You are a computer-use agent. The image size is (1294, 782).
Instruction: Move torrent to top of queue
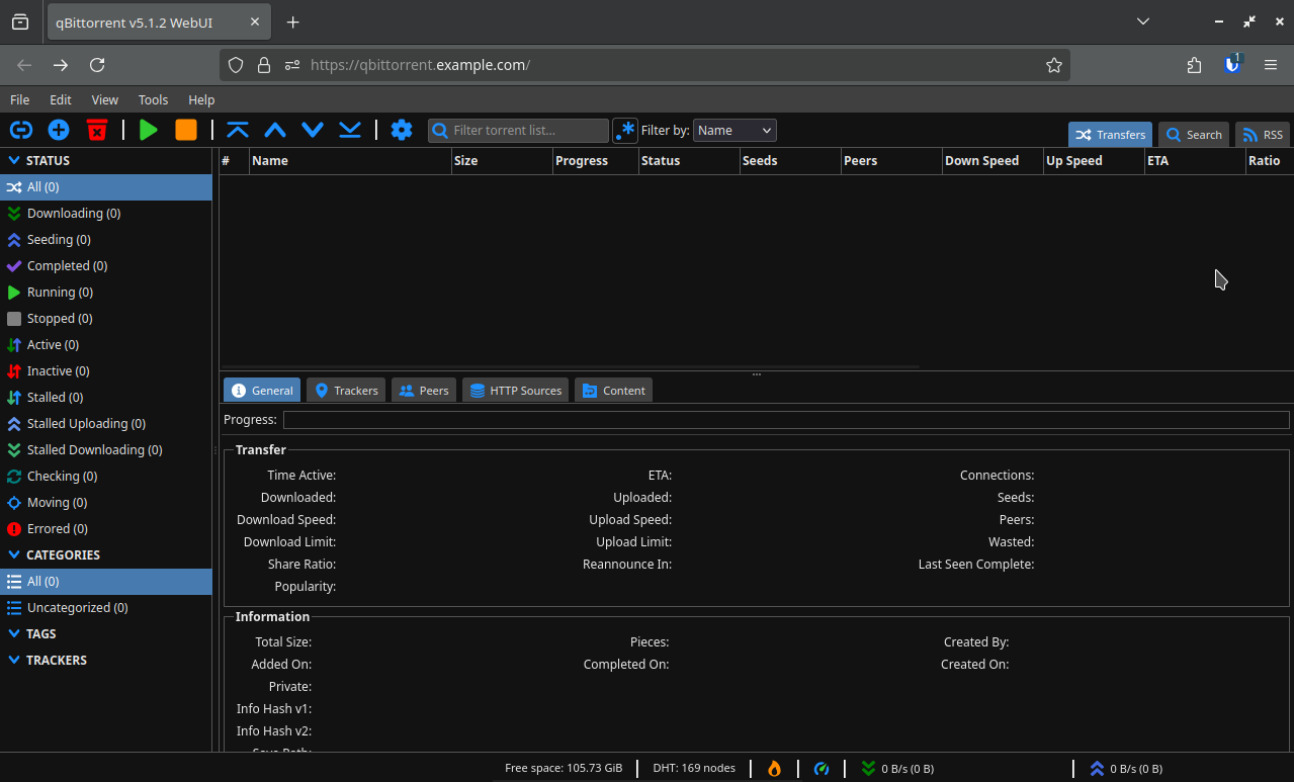(237, 130)
